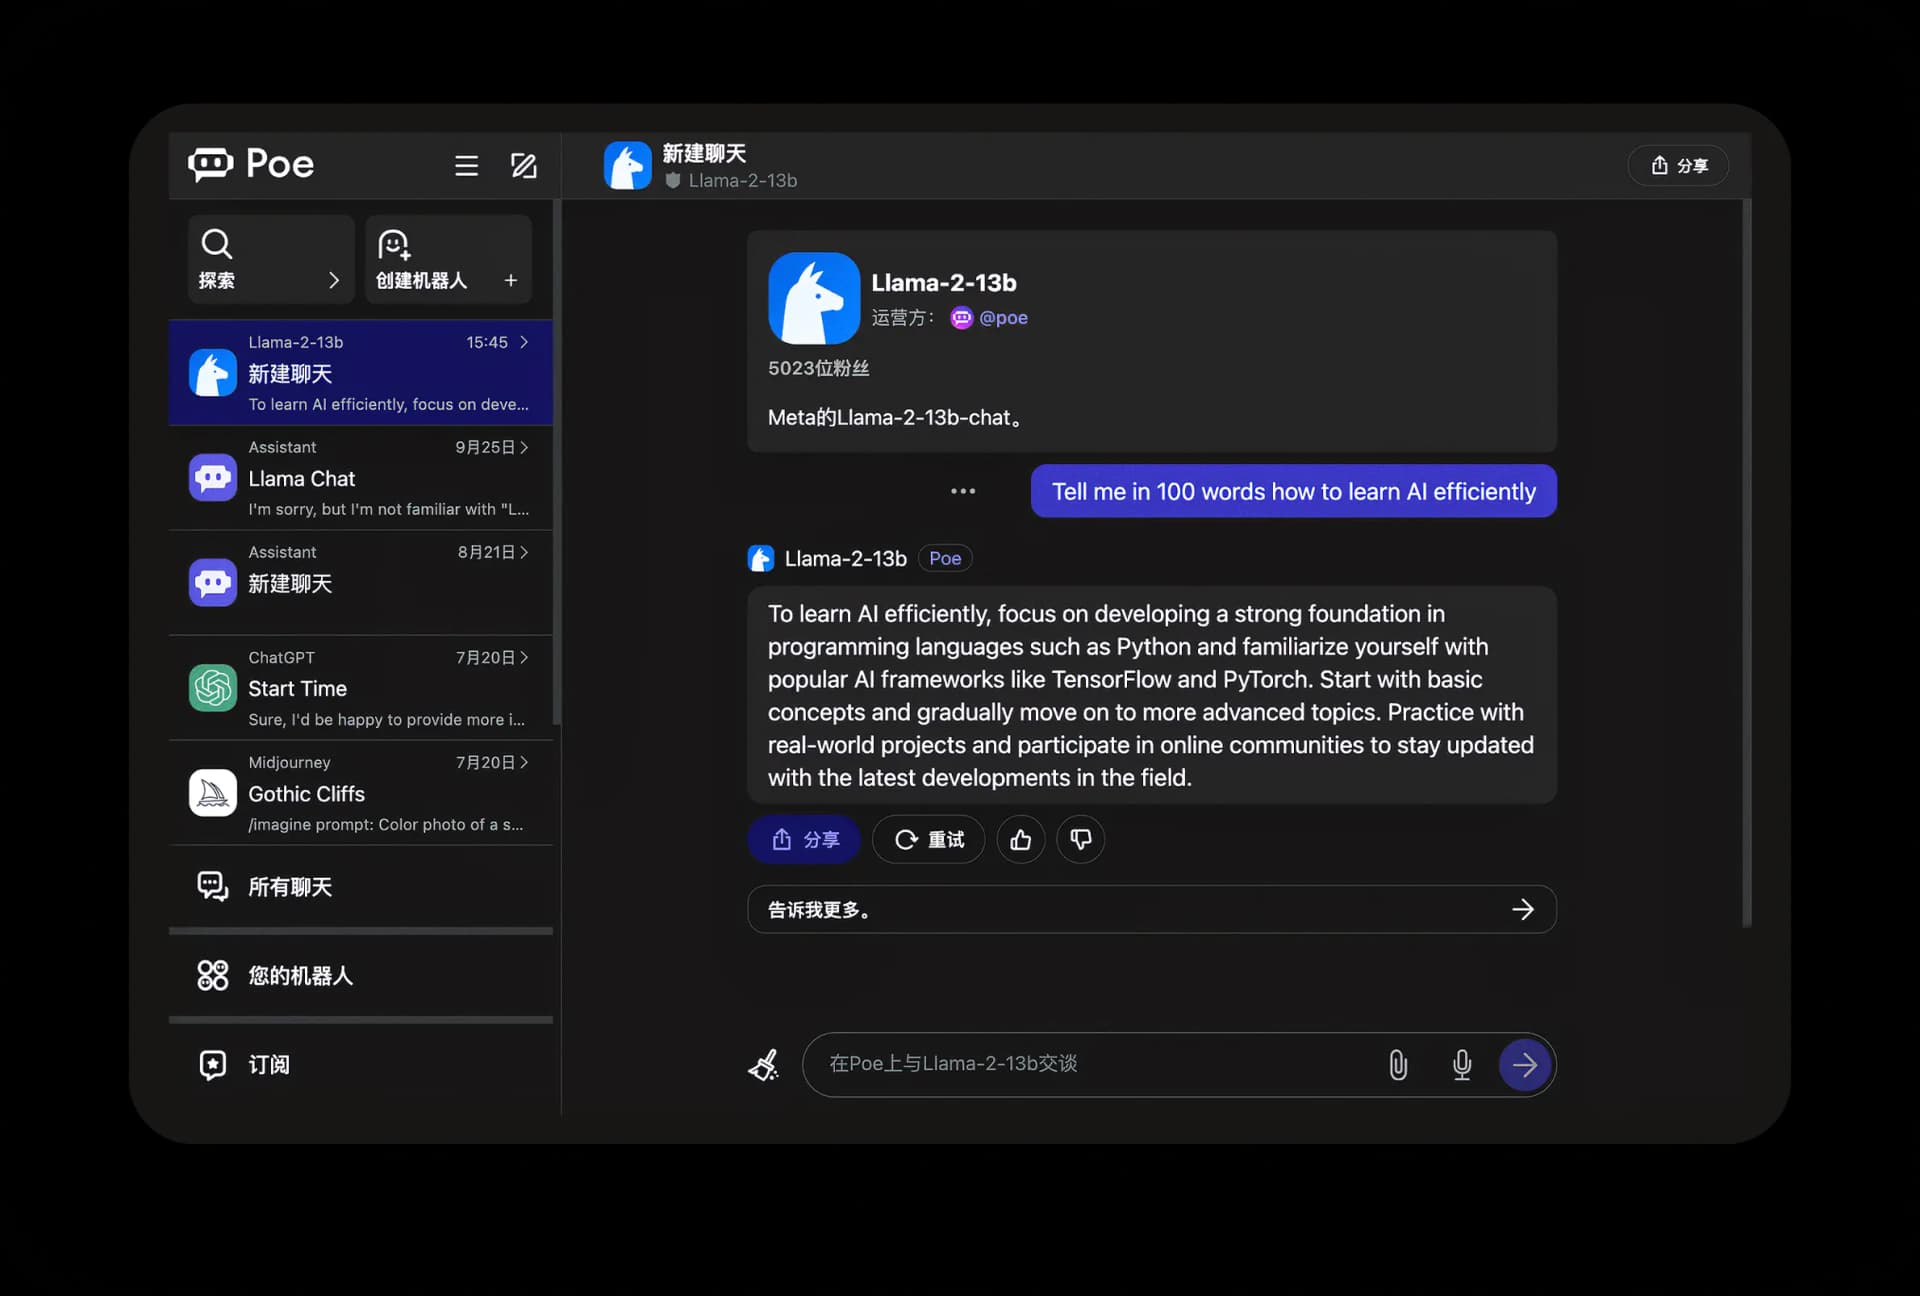Click the blue 分享 button under the reply
The width and height of the screenshot is (1920, 1296).
pyautogui.click(x=805, y=840)
